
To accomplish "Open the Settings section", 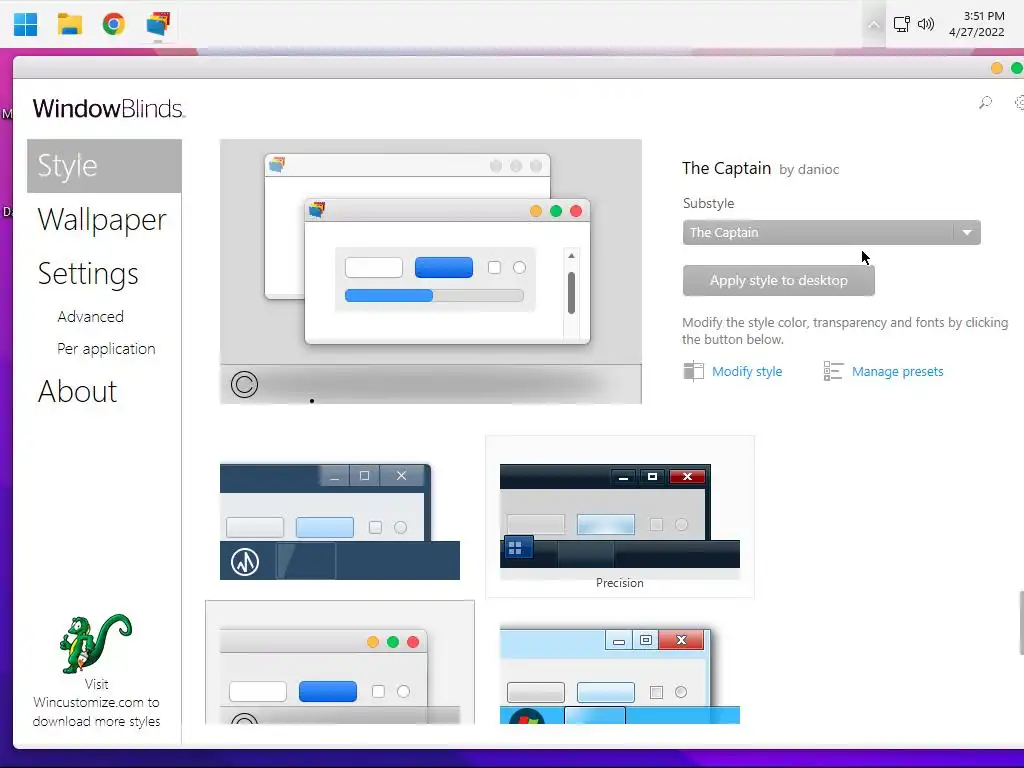I will 88,274.
